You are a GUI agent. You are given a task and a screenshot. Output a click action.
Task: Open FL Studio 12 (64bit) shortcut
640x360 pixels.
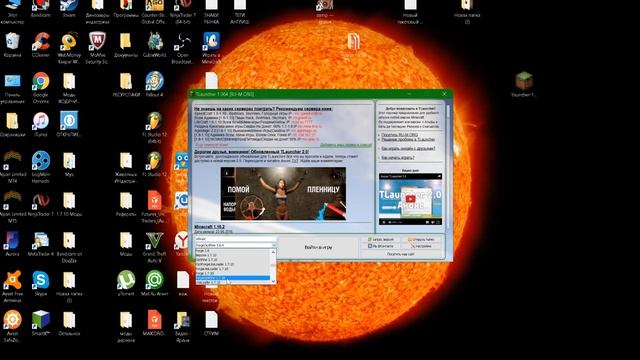click(x=154, y=128)
